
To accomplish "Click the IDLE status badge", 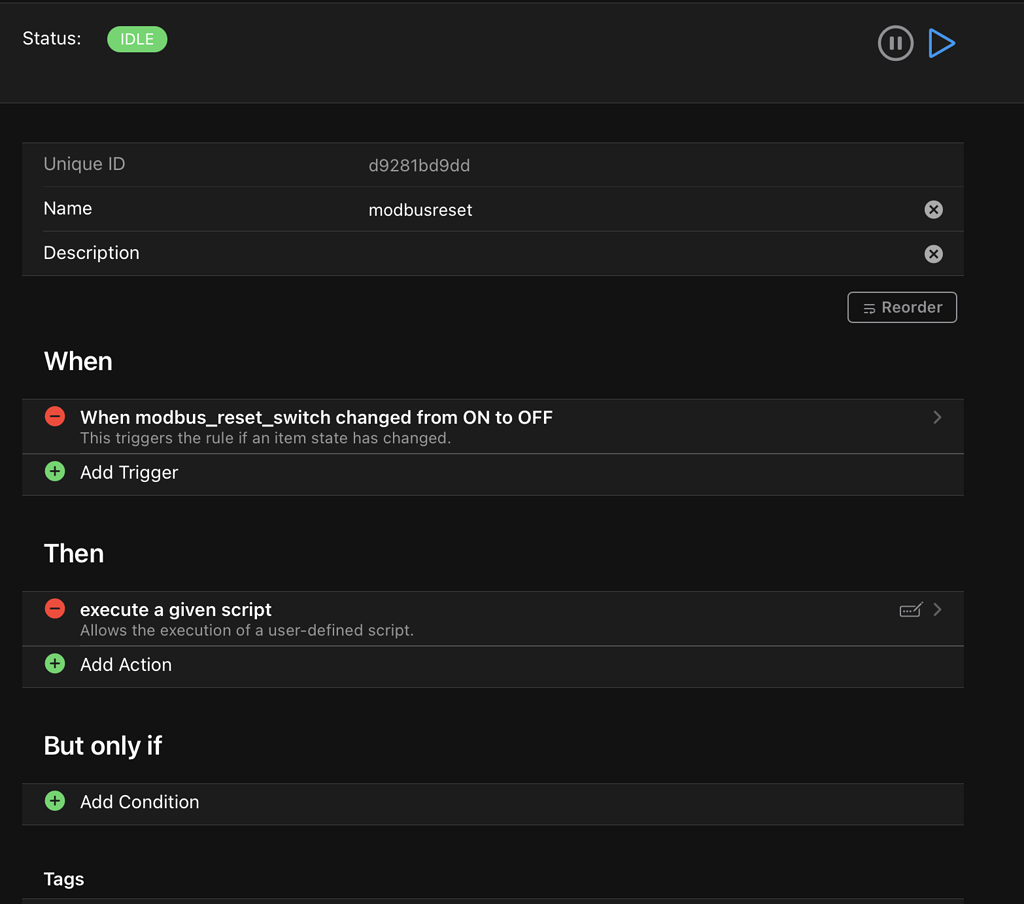I will click(137, 40).
